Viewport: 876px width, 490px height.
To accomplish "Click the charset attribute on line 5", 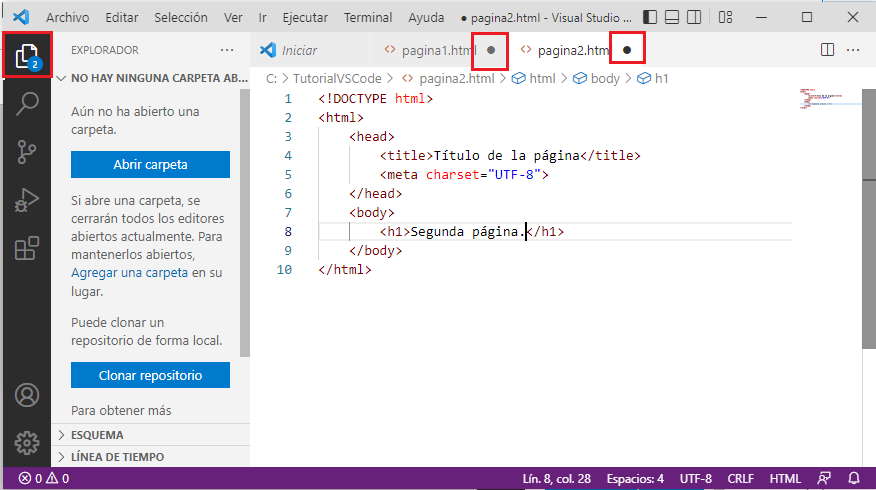I will tap(453, 174).
